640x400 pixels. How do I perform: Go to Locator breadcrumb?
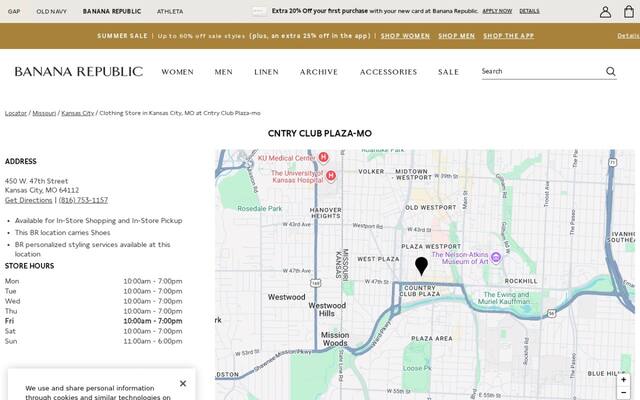coord(16,113)
